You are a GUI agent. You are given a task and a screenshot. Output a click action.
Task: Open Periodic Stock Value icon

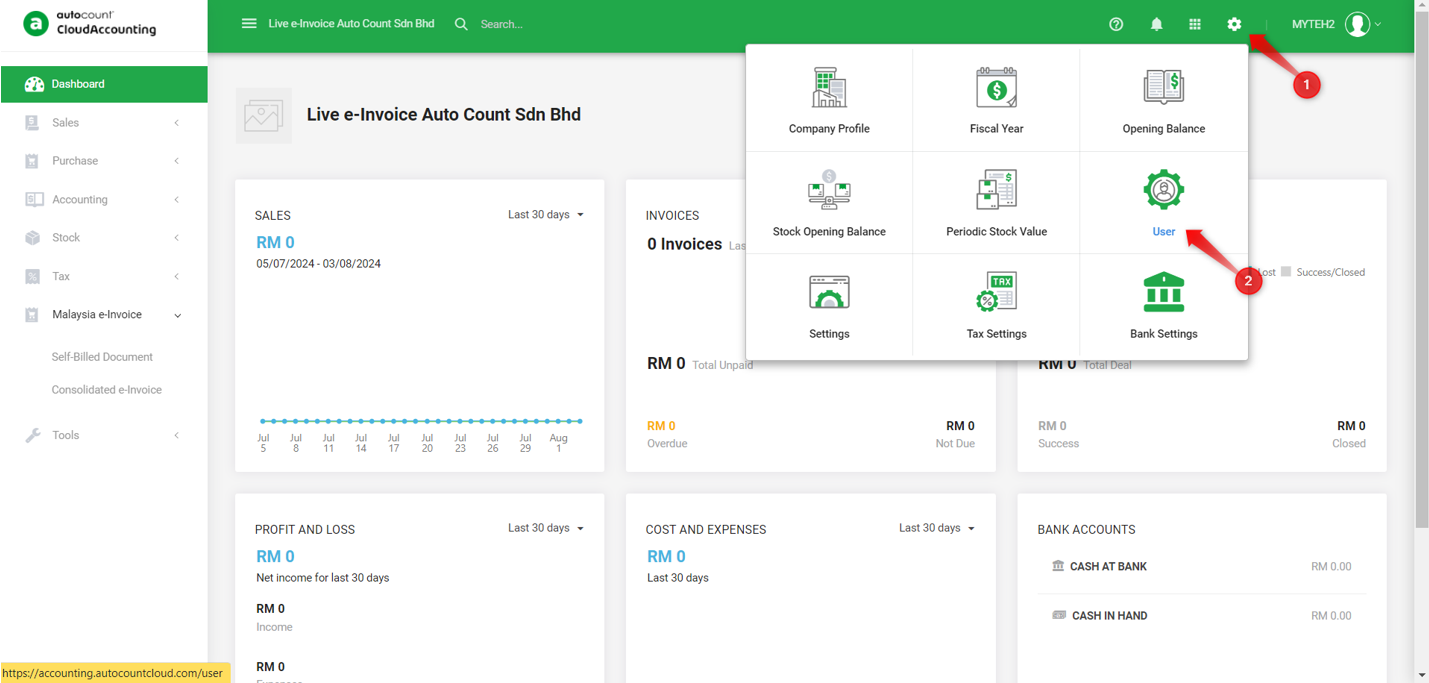click(996, 190)
